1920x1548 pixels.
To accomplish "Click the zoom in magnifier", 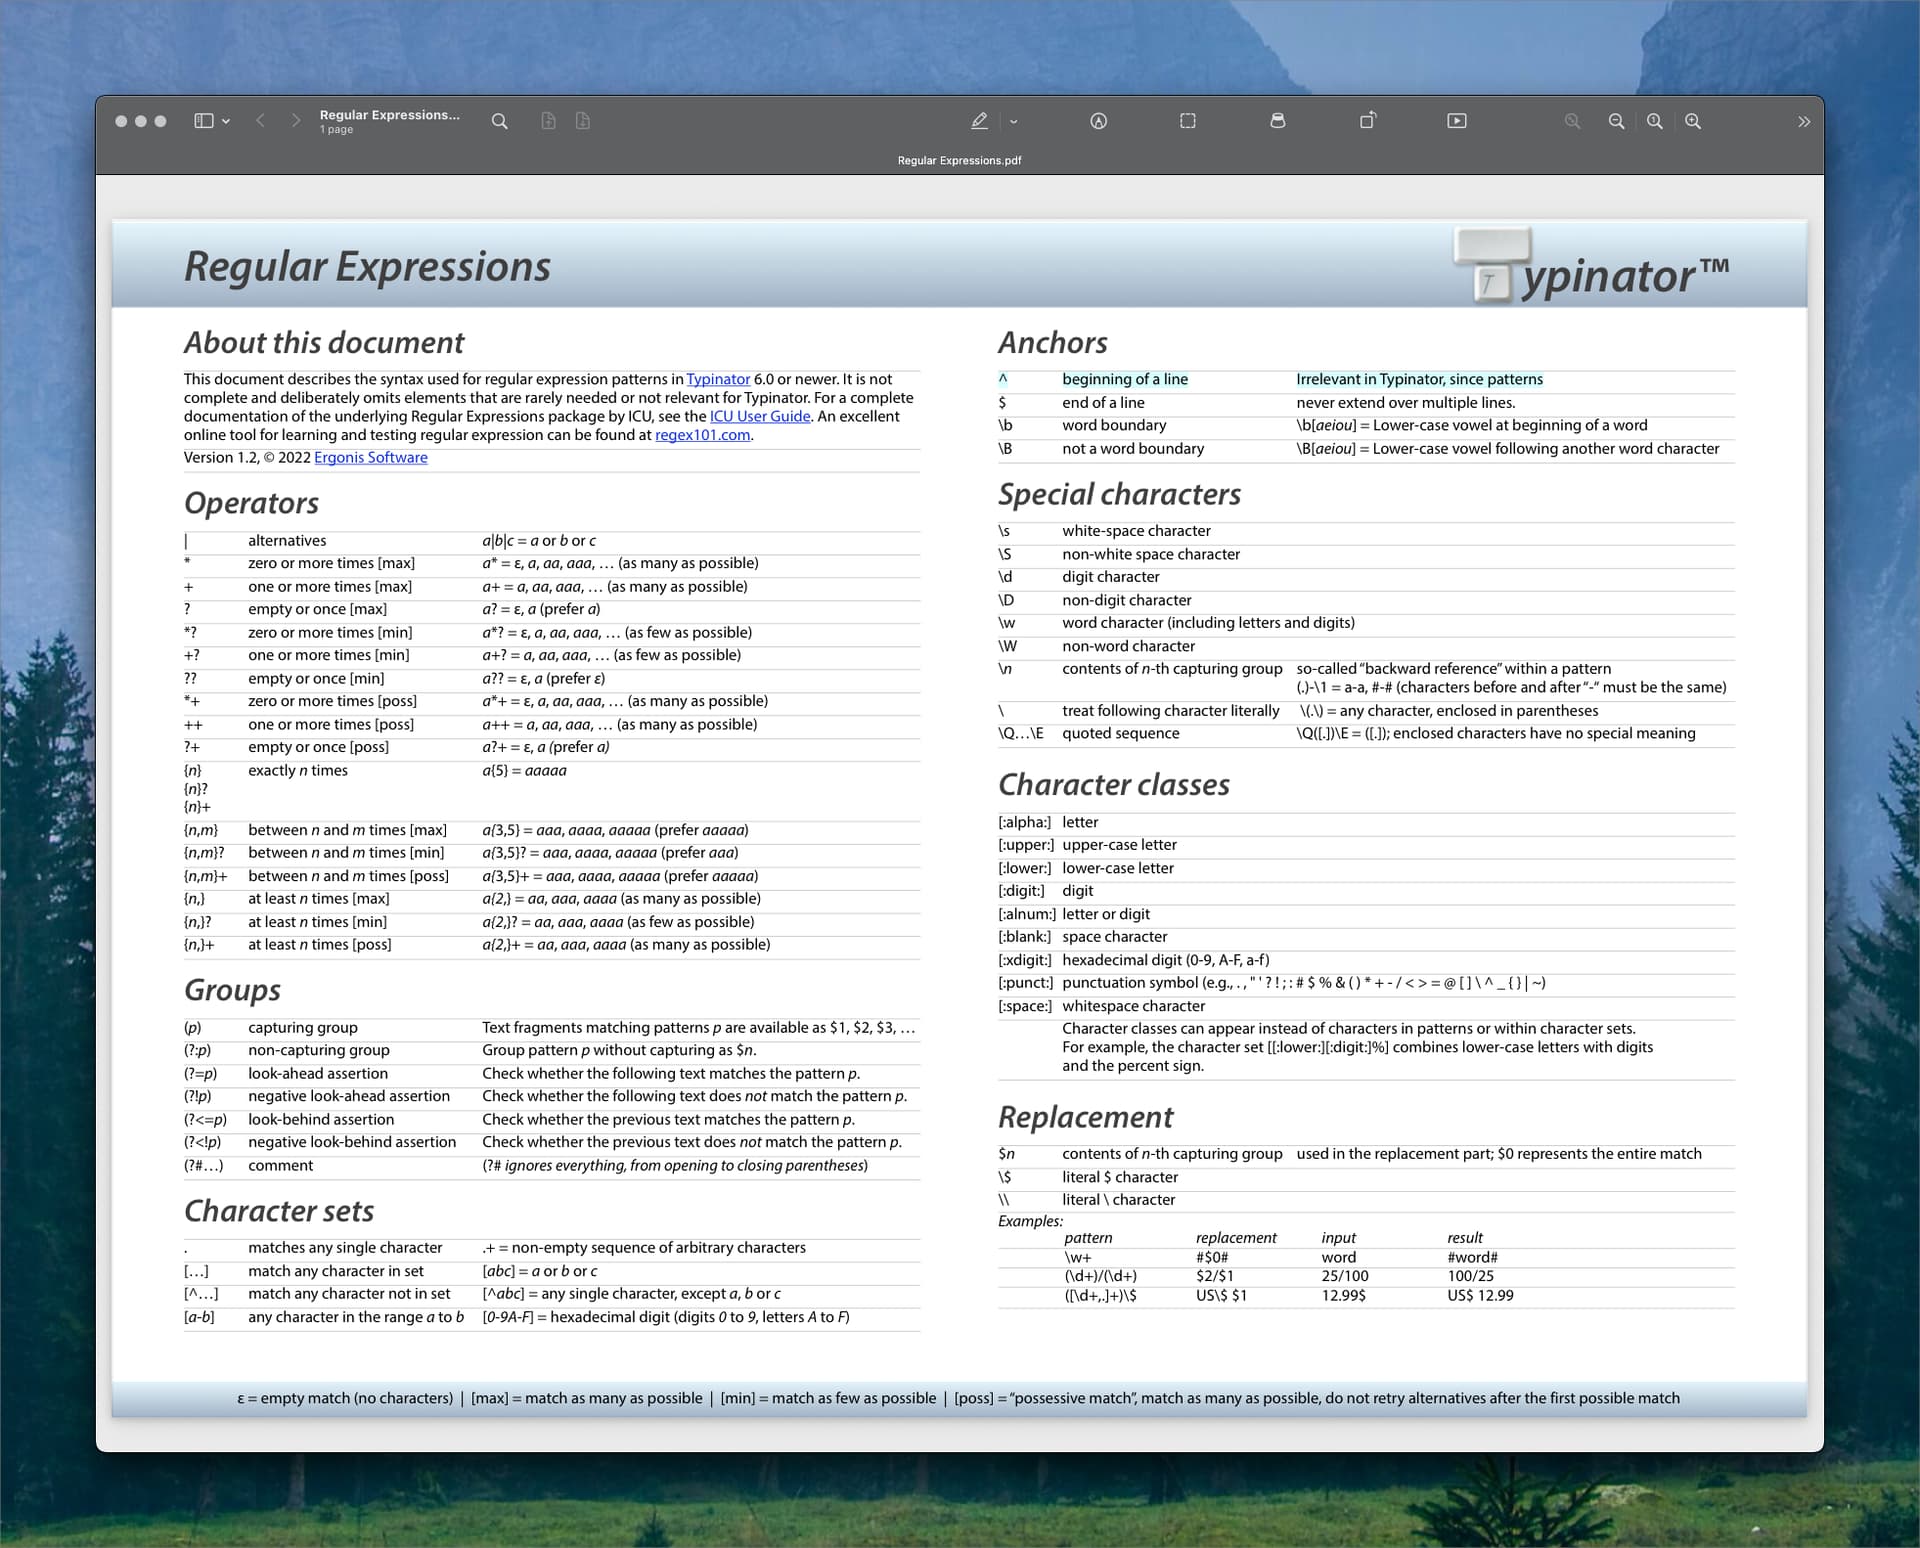I will [1693, 121].
